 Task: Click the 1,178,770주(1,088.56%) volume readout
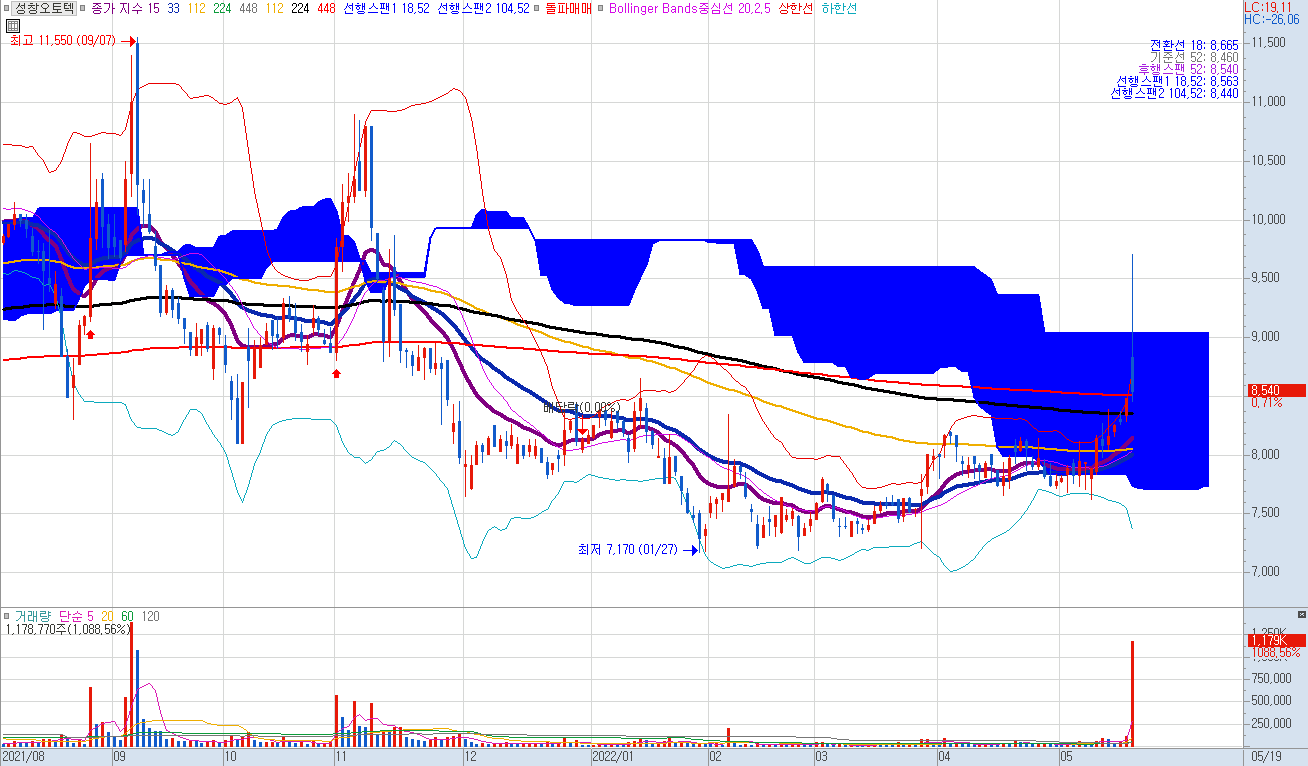tap(68, 629)
